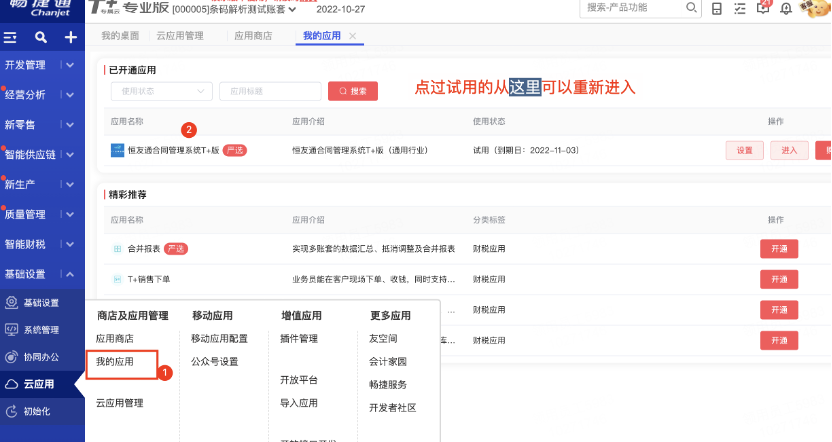
Task: Click the plus icon in sidebar header
Action: click(71, 38)
